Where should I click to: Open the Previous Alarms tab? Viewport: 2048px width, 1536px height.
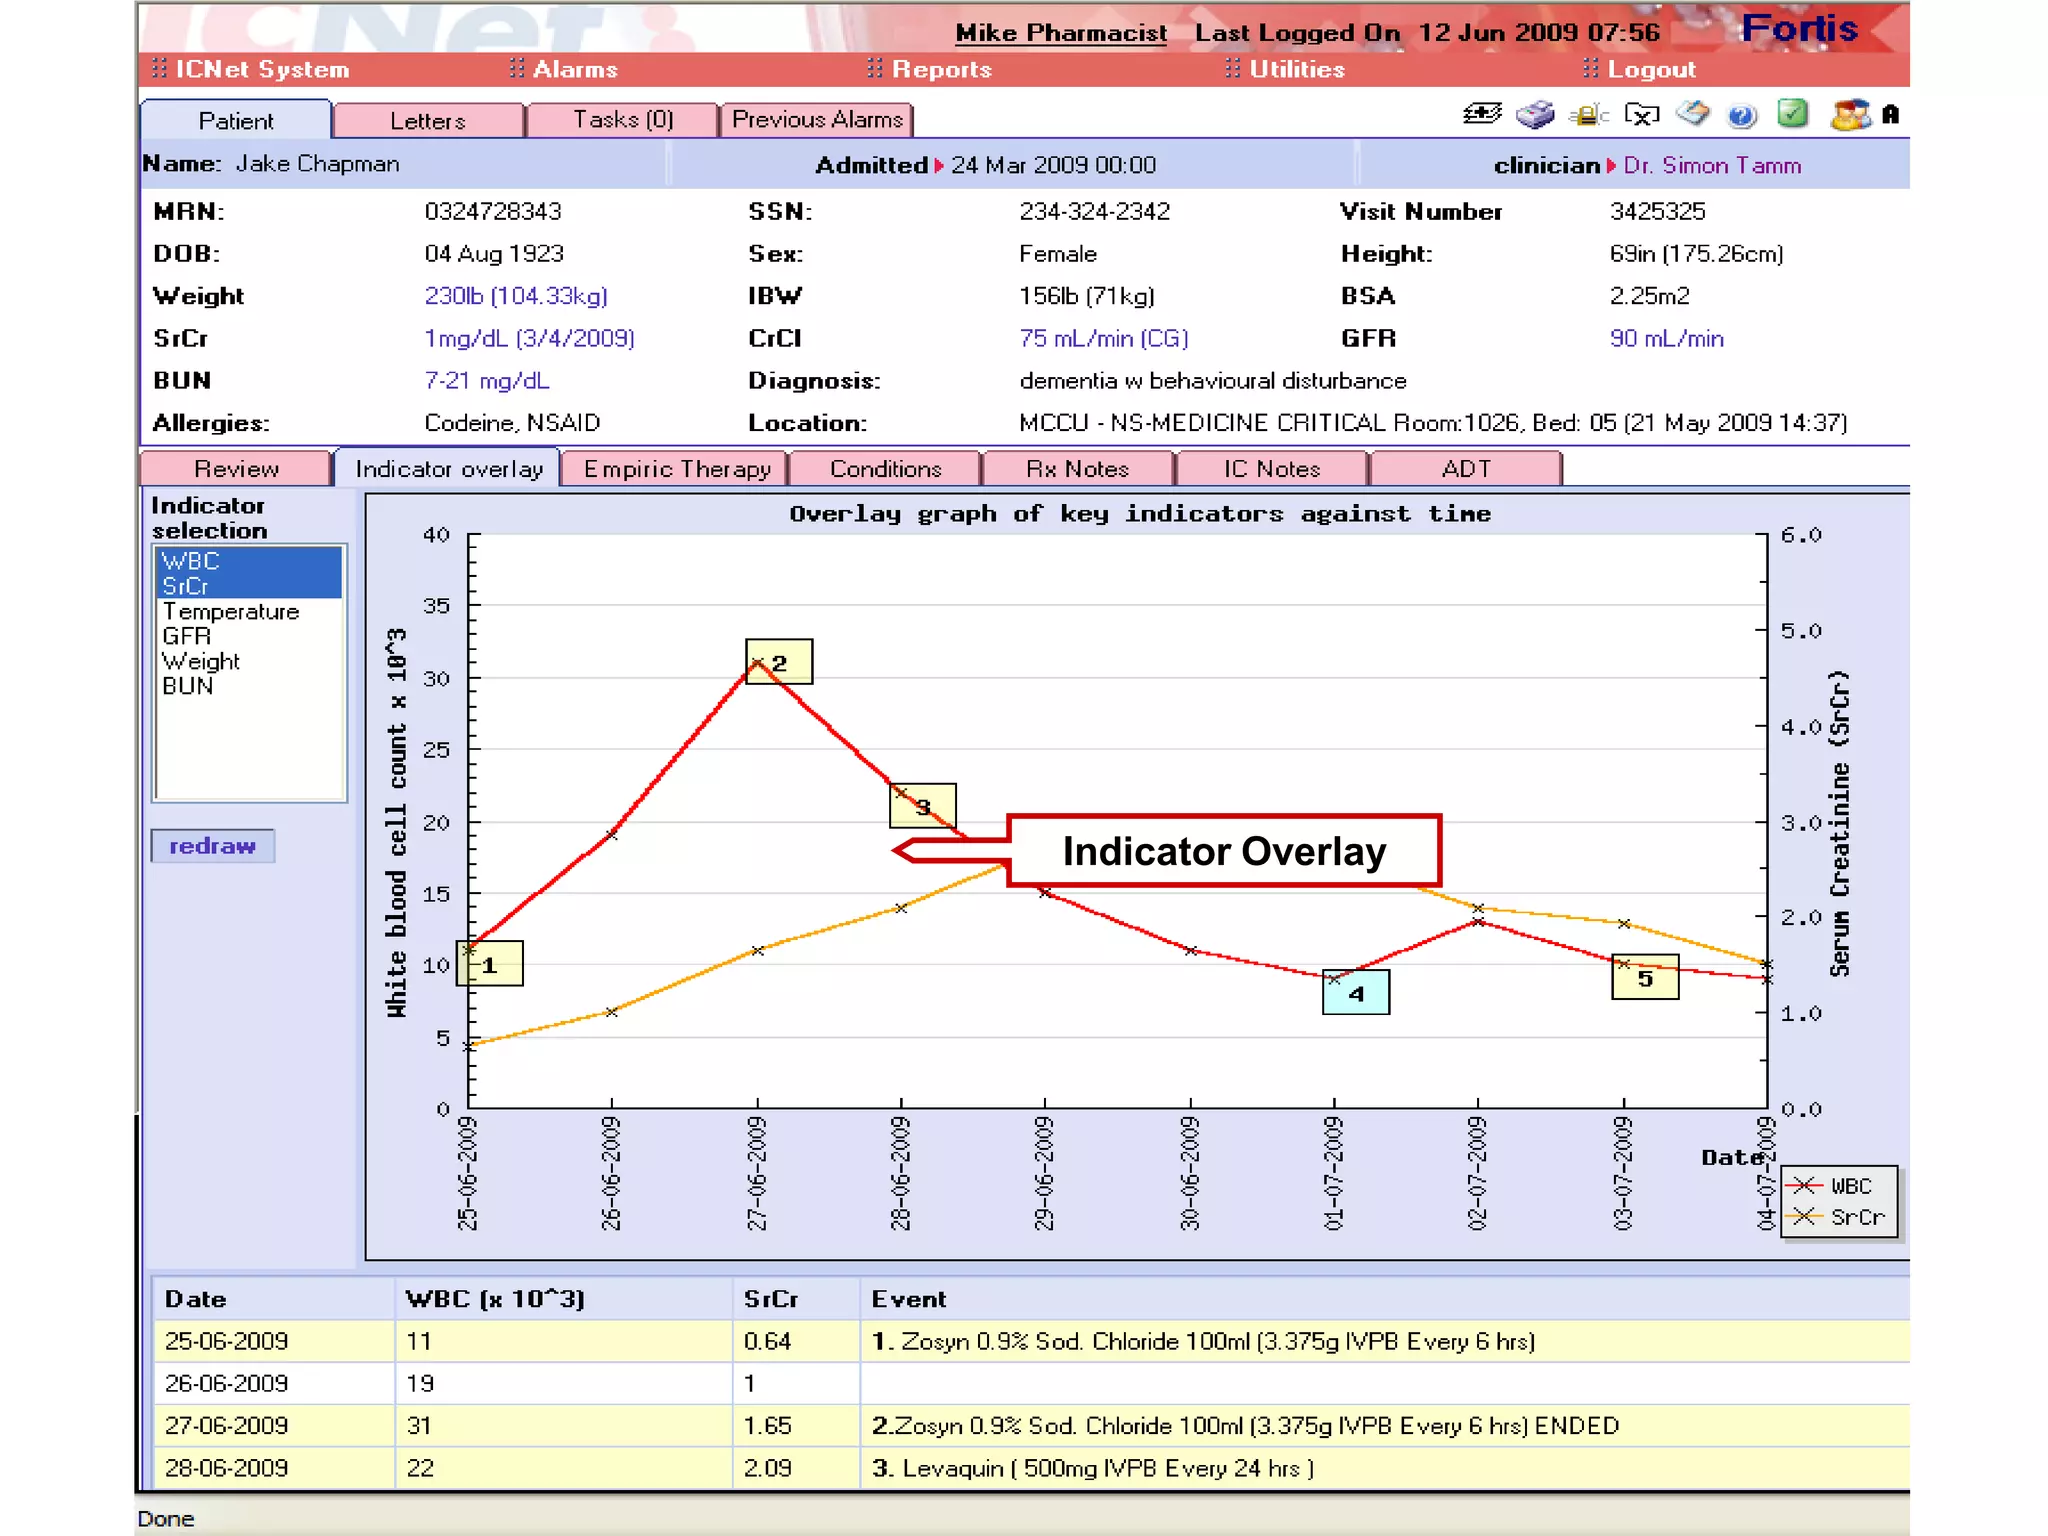817,120
